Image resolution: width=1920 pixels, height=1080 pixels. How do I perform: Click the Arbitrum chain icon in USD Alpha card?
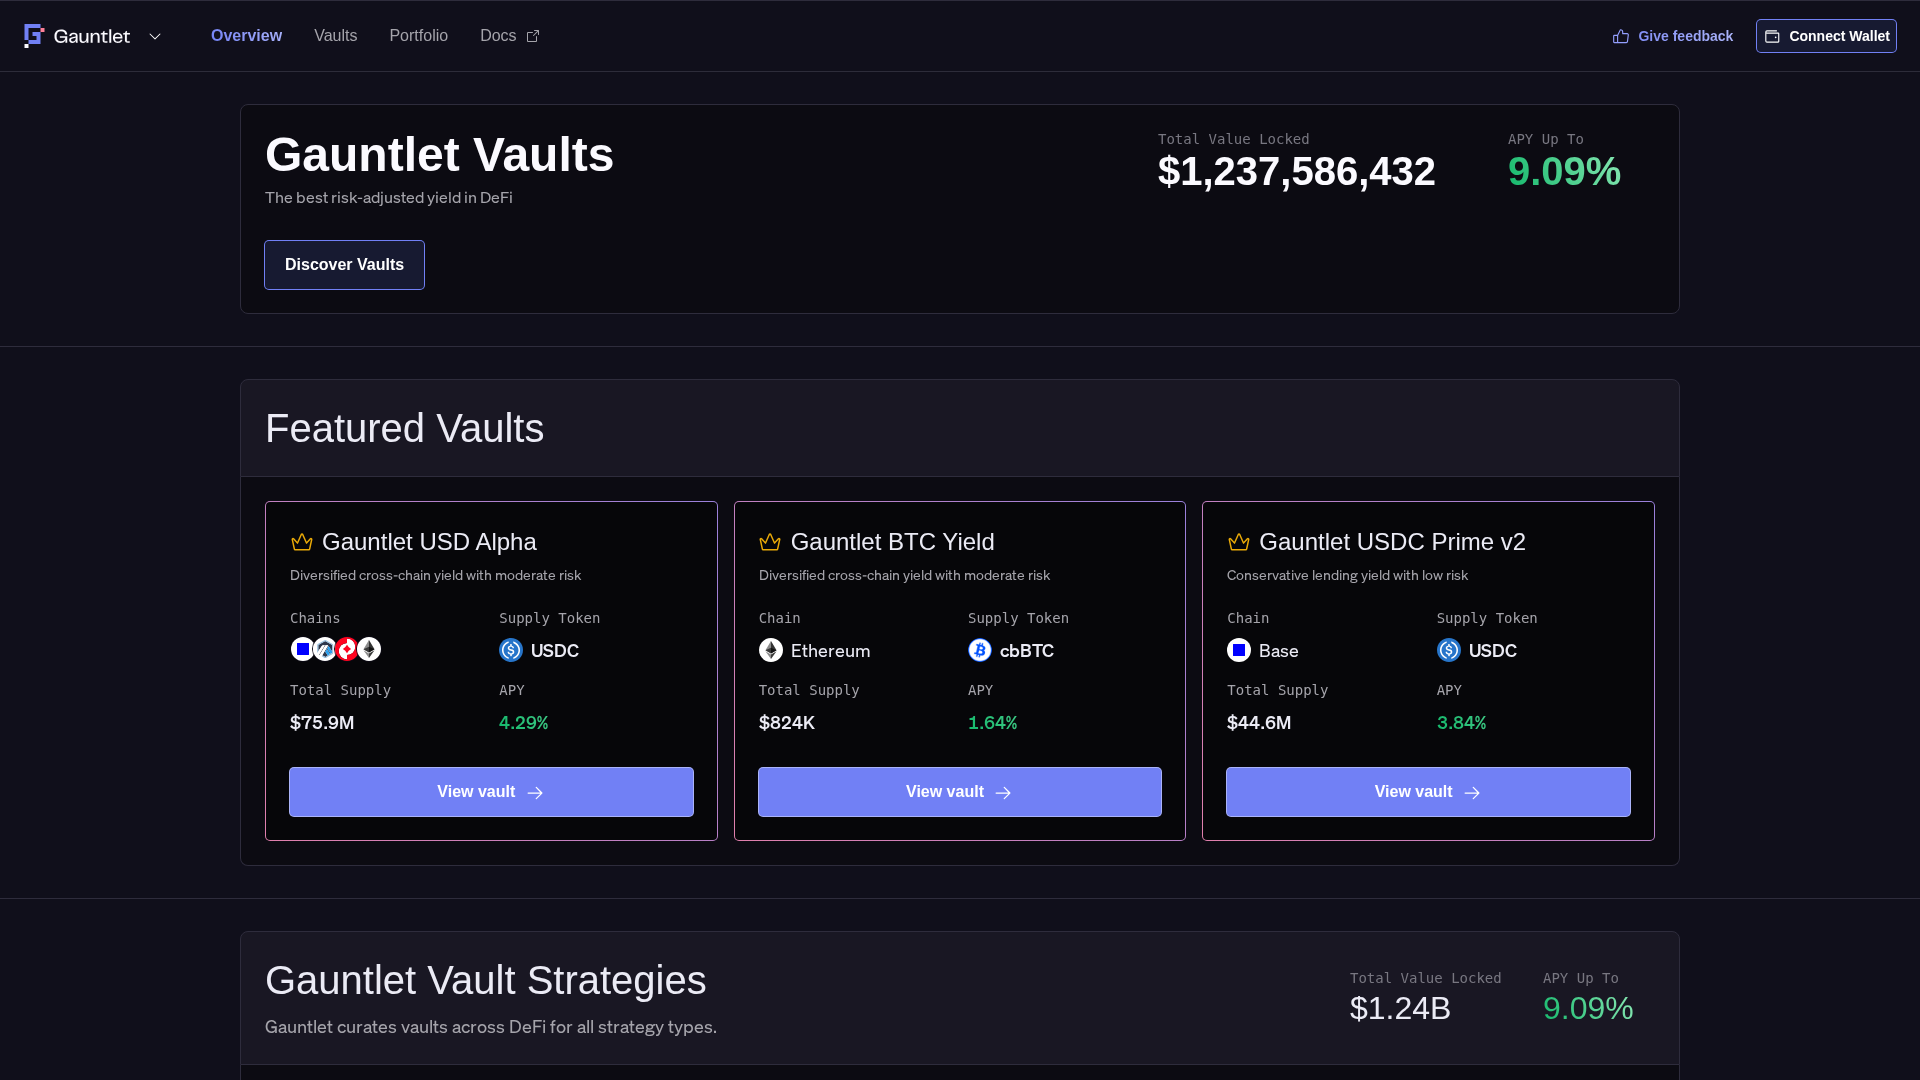coord(325,649)
